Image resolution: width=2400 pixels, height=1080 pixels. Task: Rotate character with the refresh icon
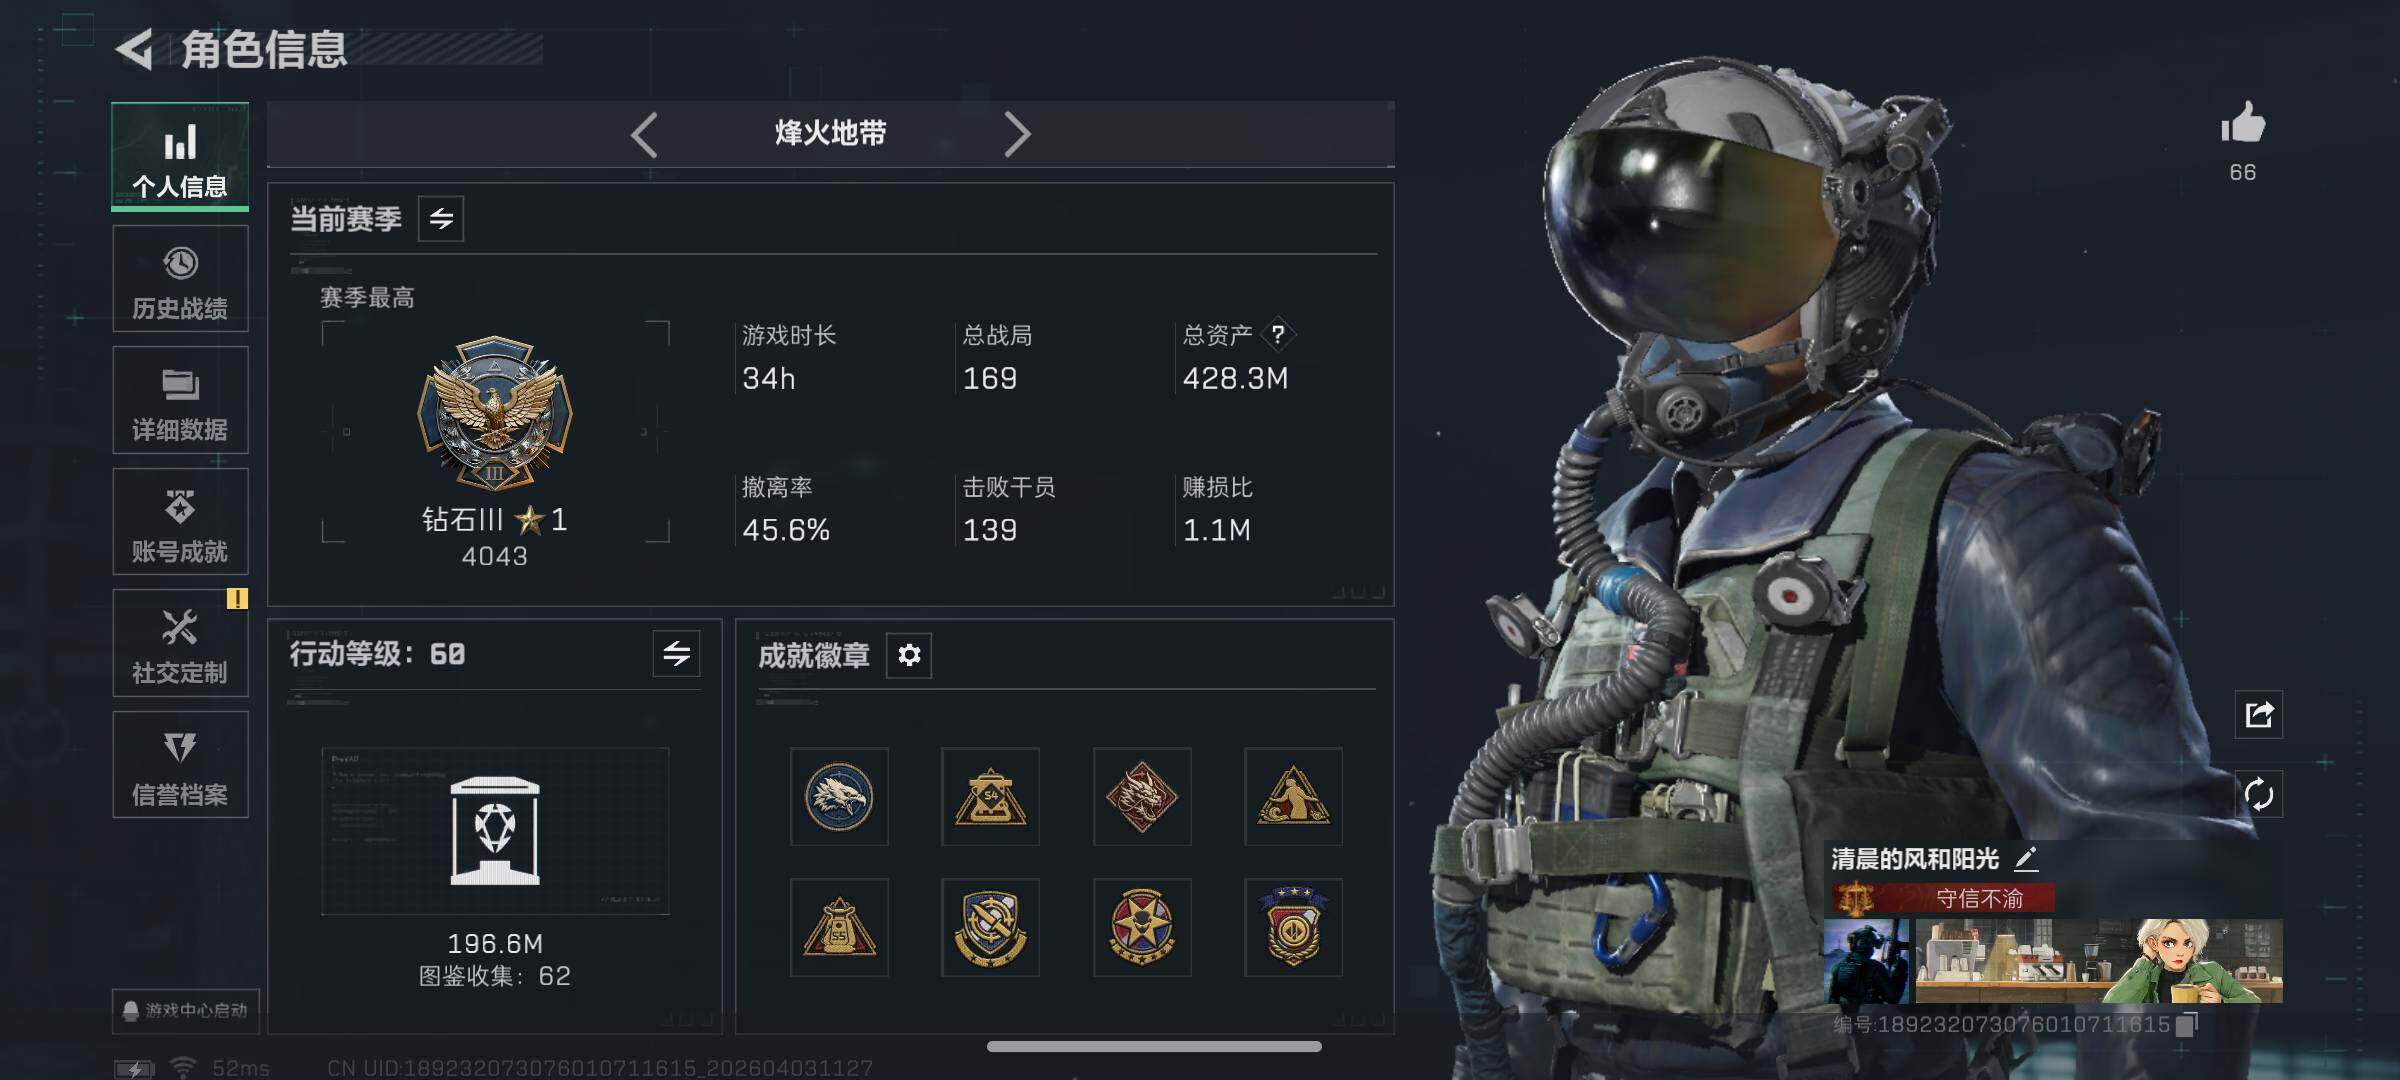(2258, 795)
